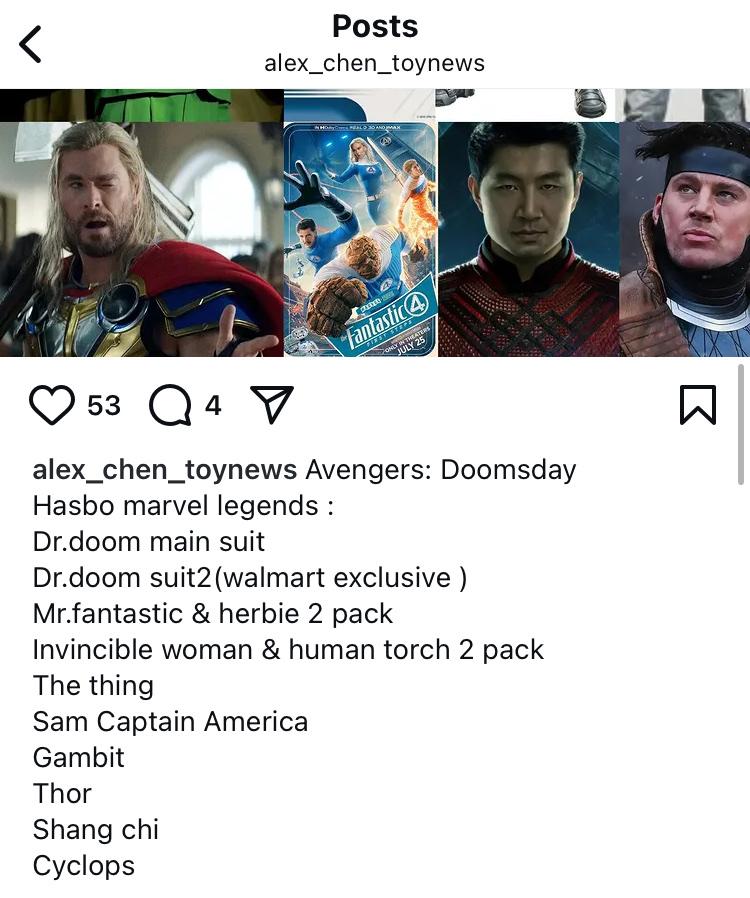750x898 pixels.
Task: Tap the Cyclops line in caption
Action: point(84,865)
